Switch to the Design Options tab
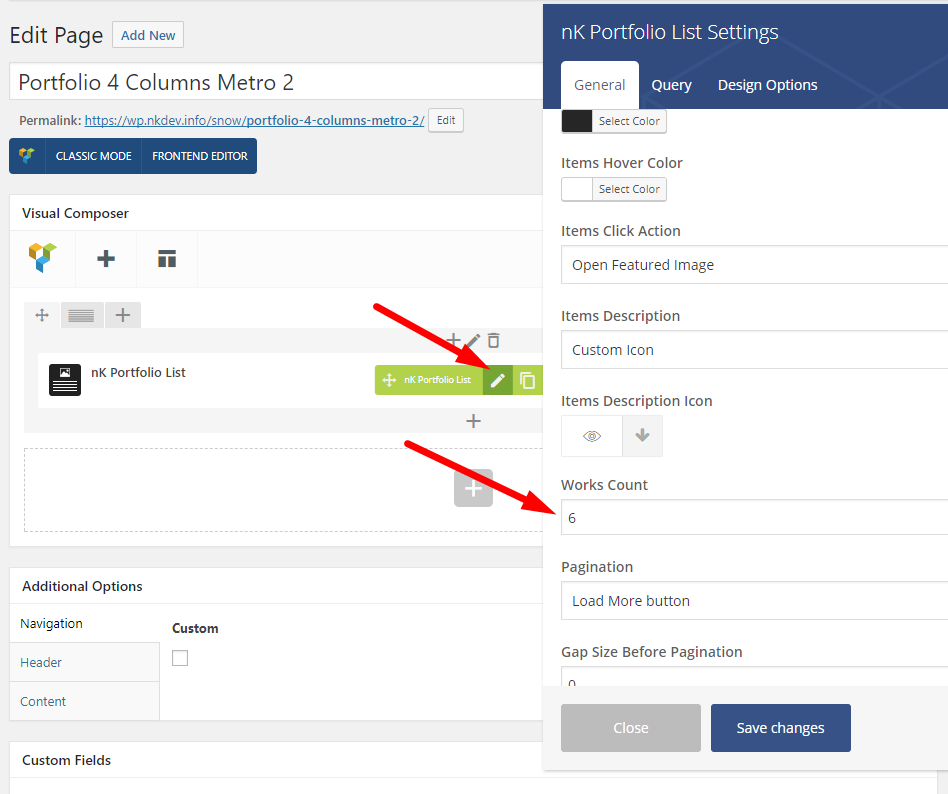The image size is (948, 794). click(x=767, y=85)
